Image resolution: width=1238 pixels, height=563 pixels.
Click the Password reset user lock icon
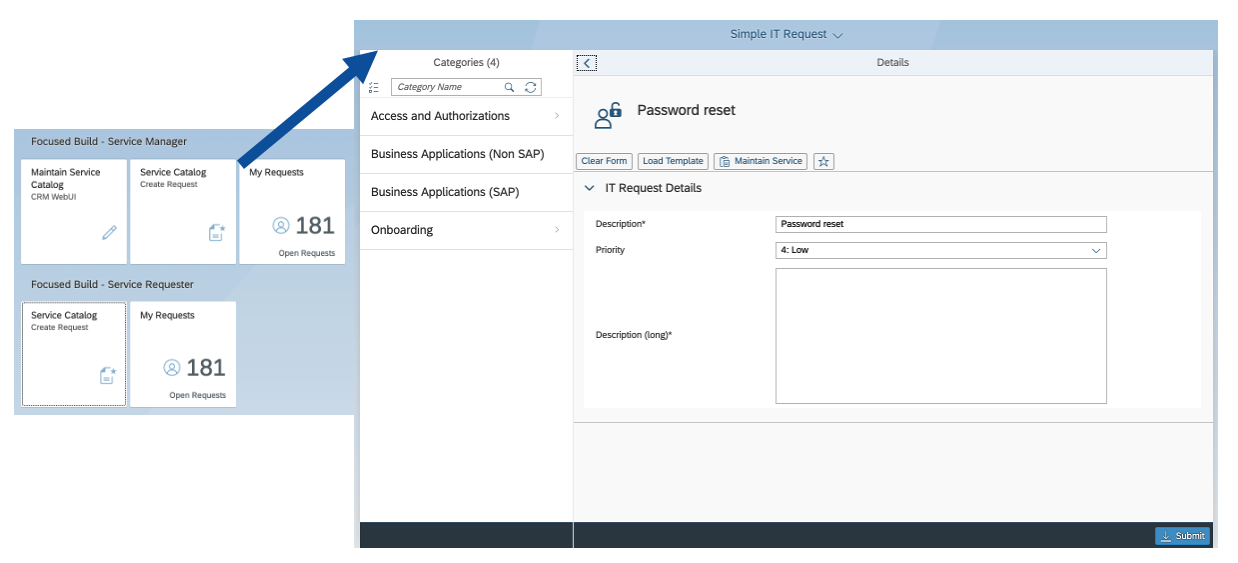607,115
